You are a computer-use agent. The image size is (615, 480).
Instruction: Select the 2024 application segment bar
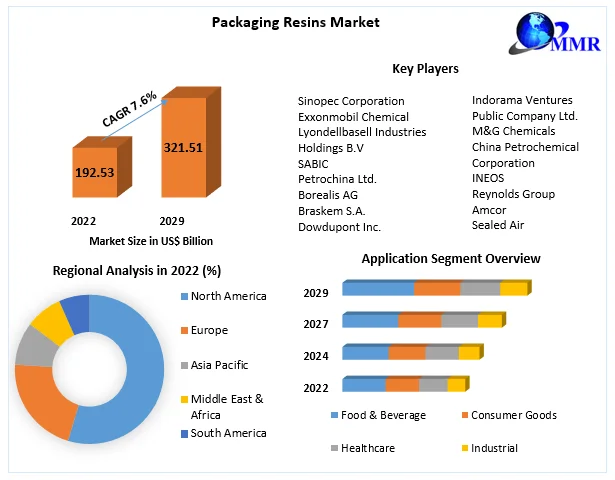(x=410, y=352)
